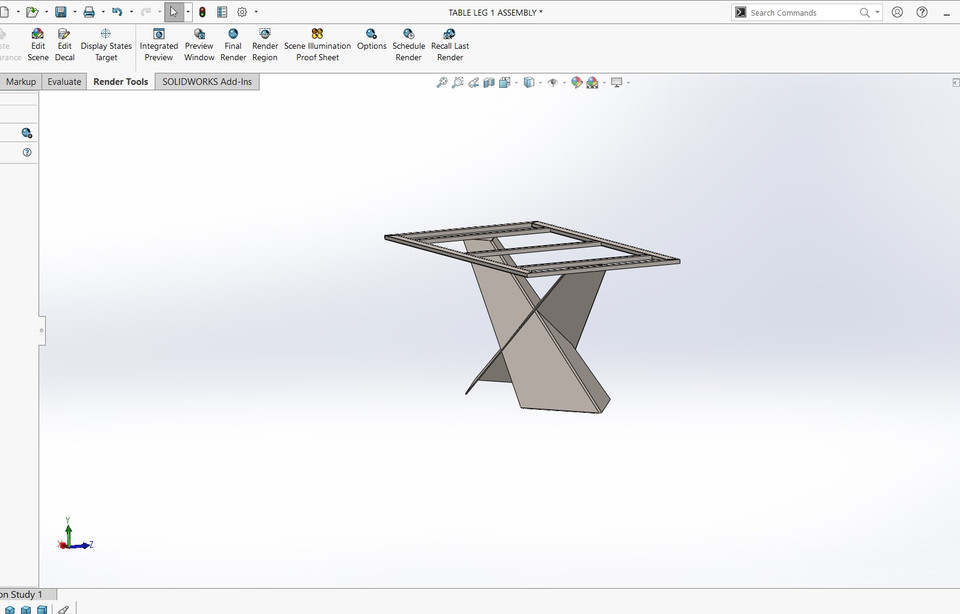Click in the Search Commands field
The width and height of the screenshot is (960, 614).
[x=800, y=12]
